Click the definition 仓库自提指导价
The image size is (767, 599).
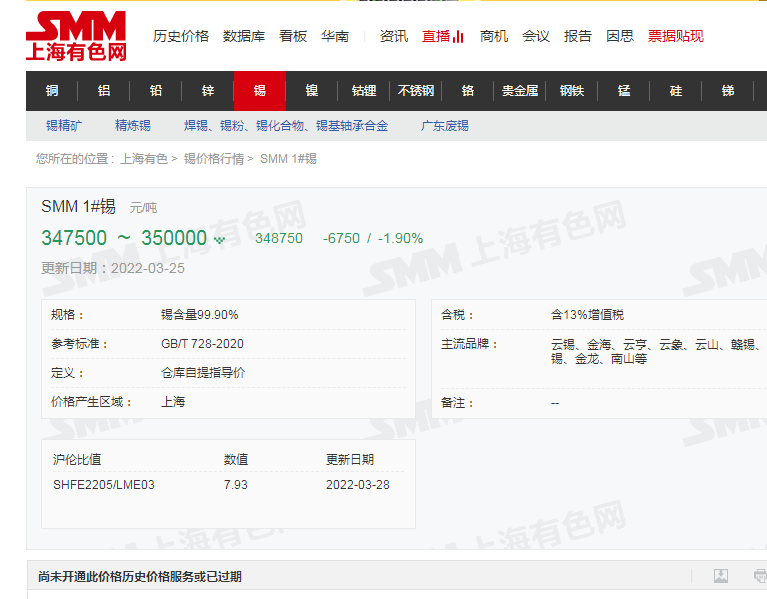[x=203, y=373]
